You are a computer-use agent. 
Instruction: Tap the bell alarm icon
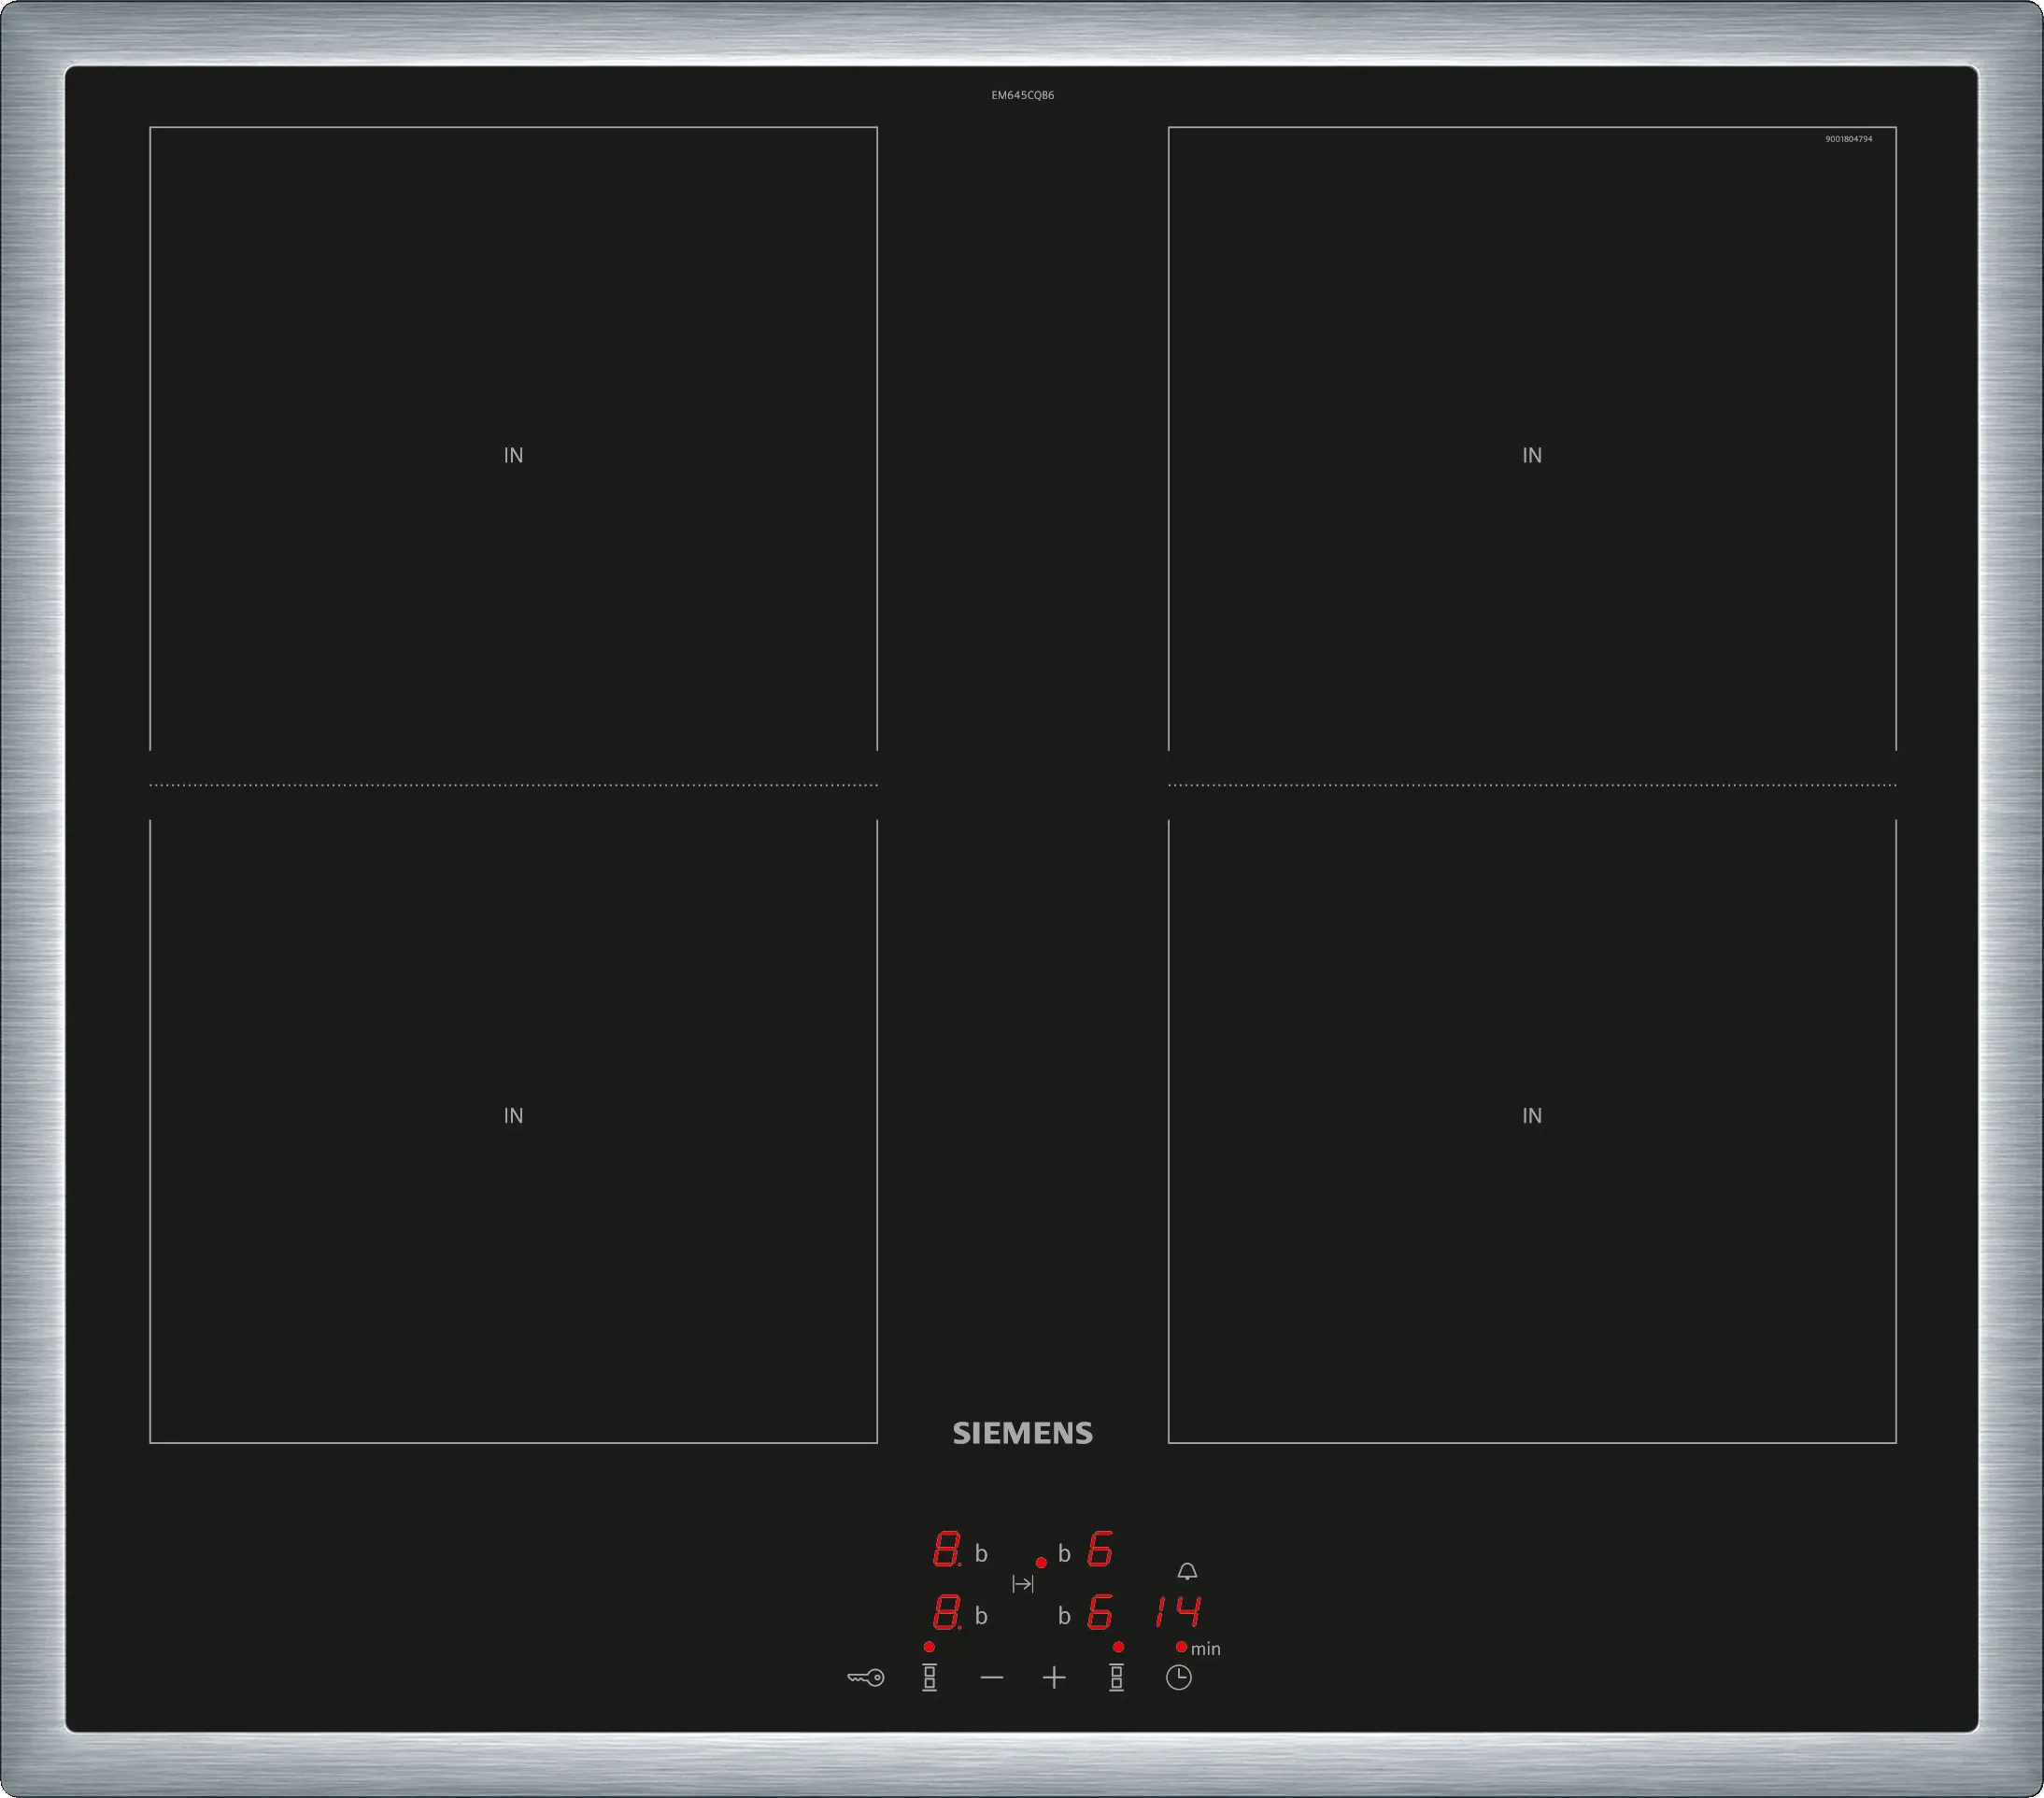pos(1187,1572)
